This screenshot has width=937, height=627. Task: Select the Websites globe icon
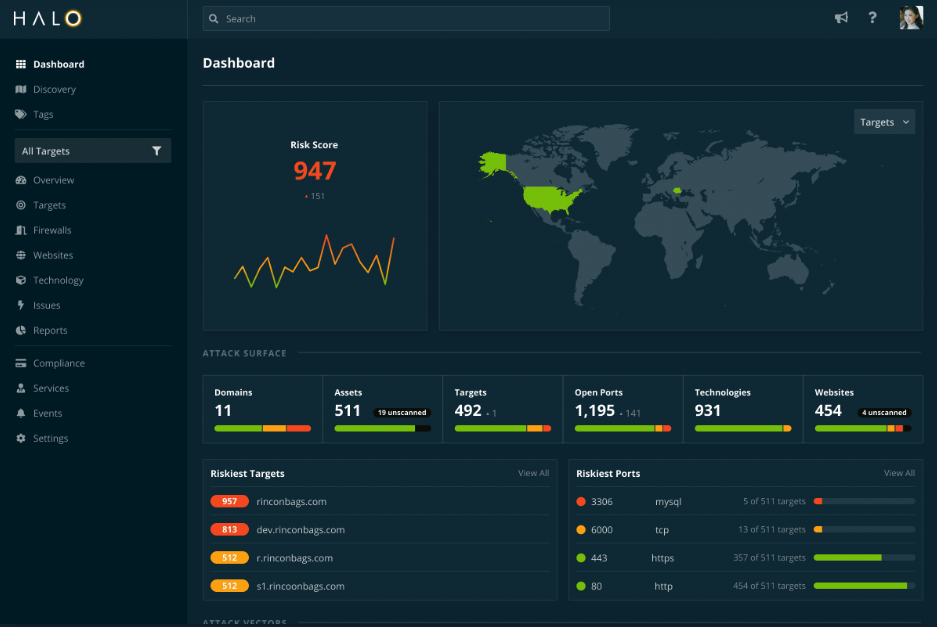click(22, 255)
